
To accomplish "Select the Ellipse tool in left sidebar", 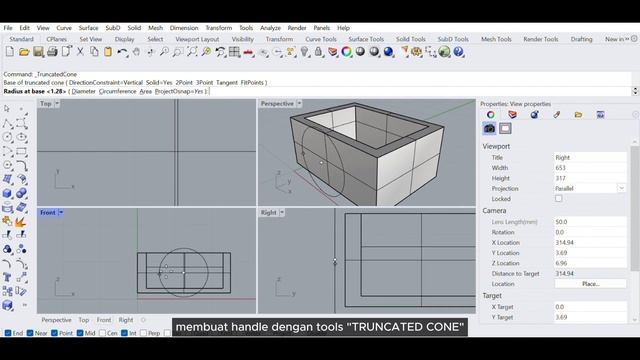I will [21, 137].
